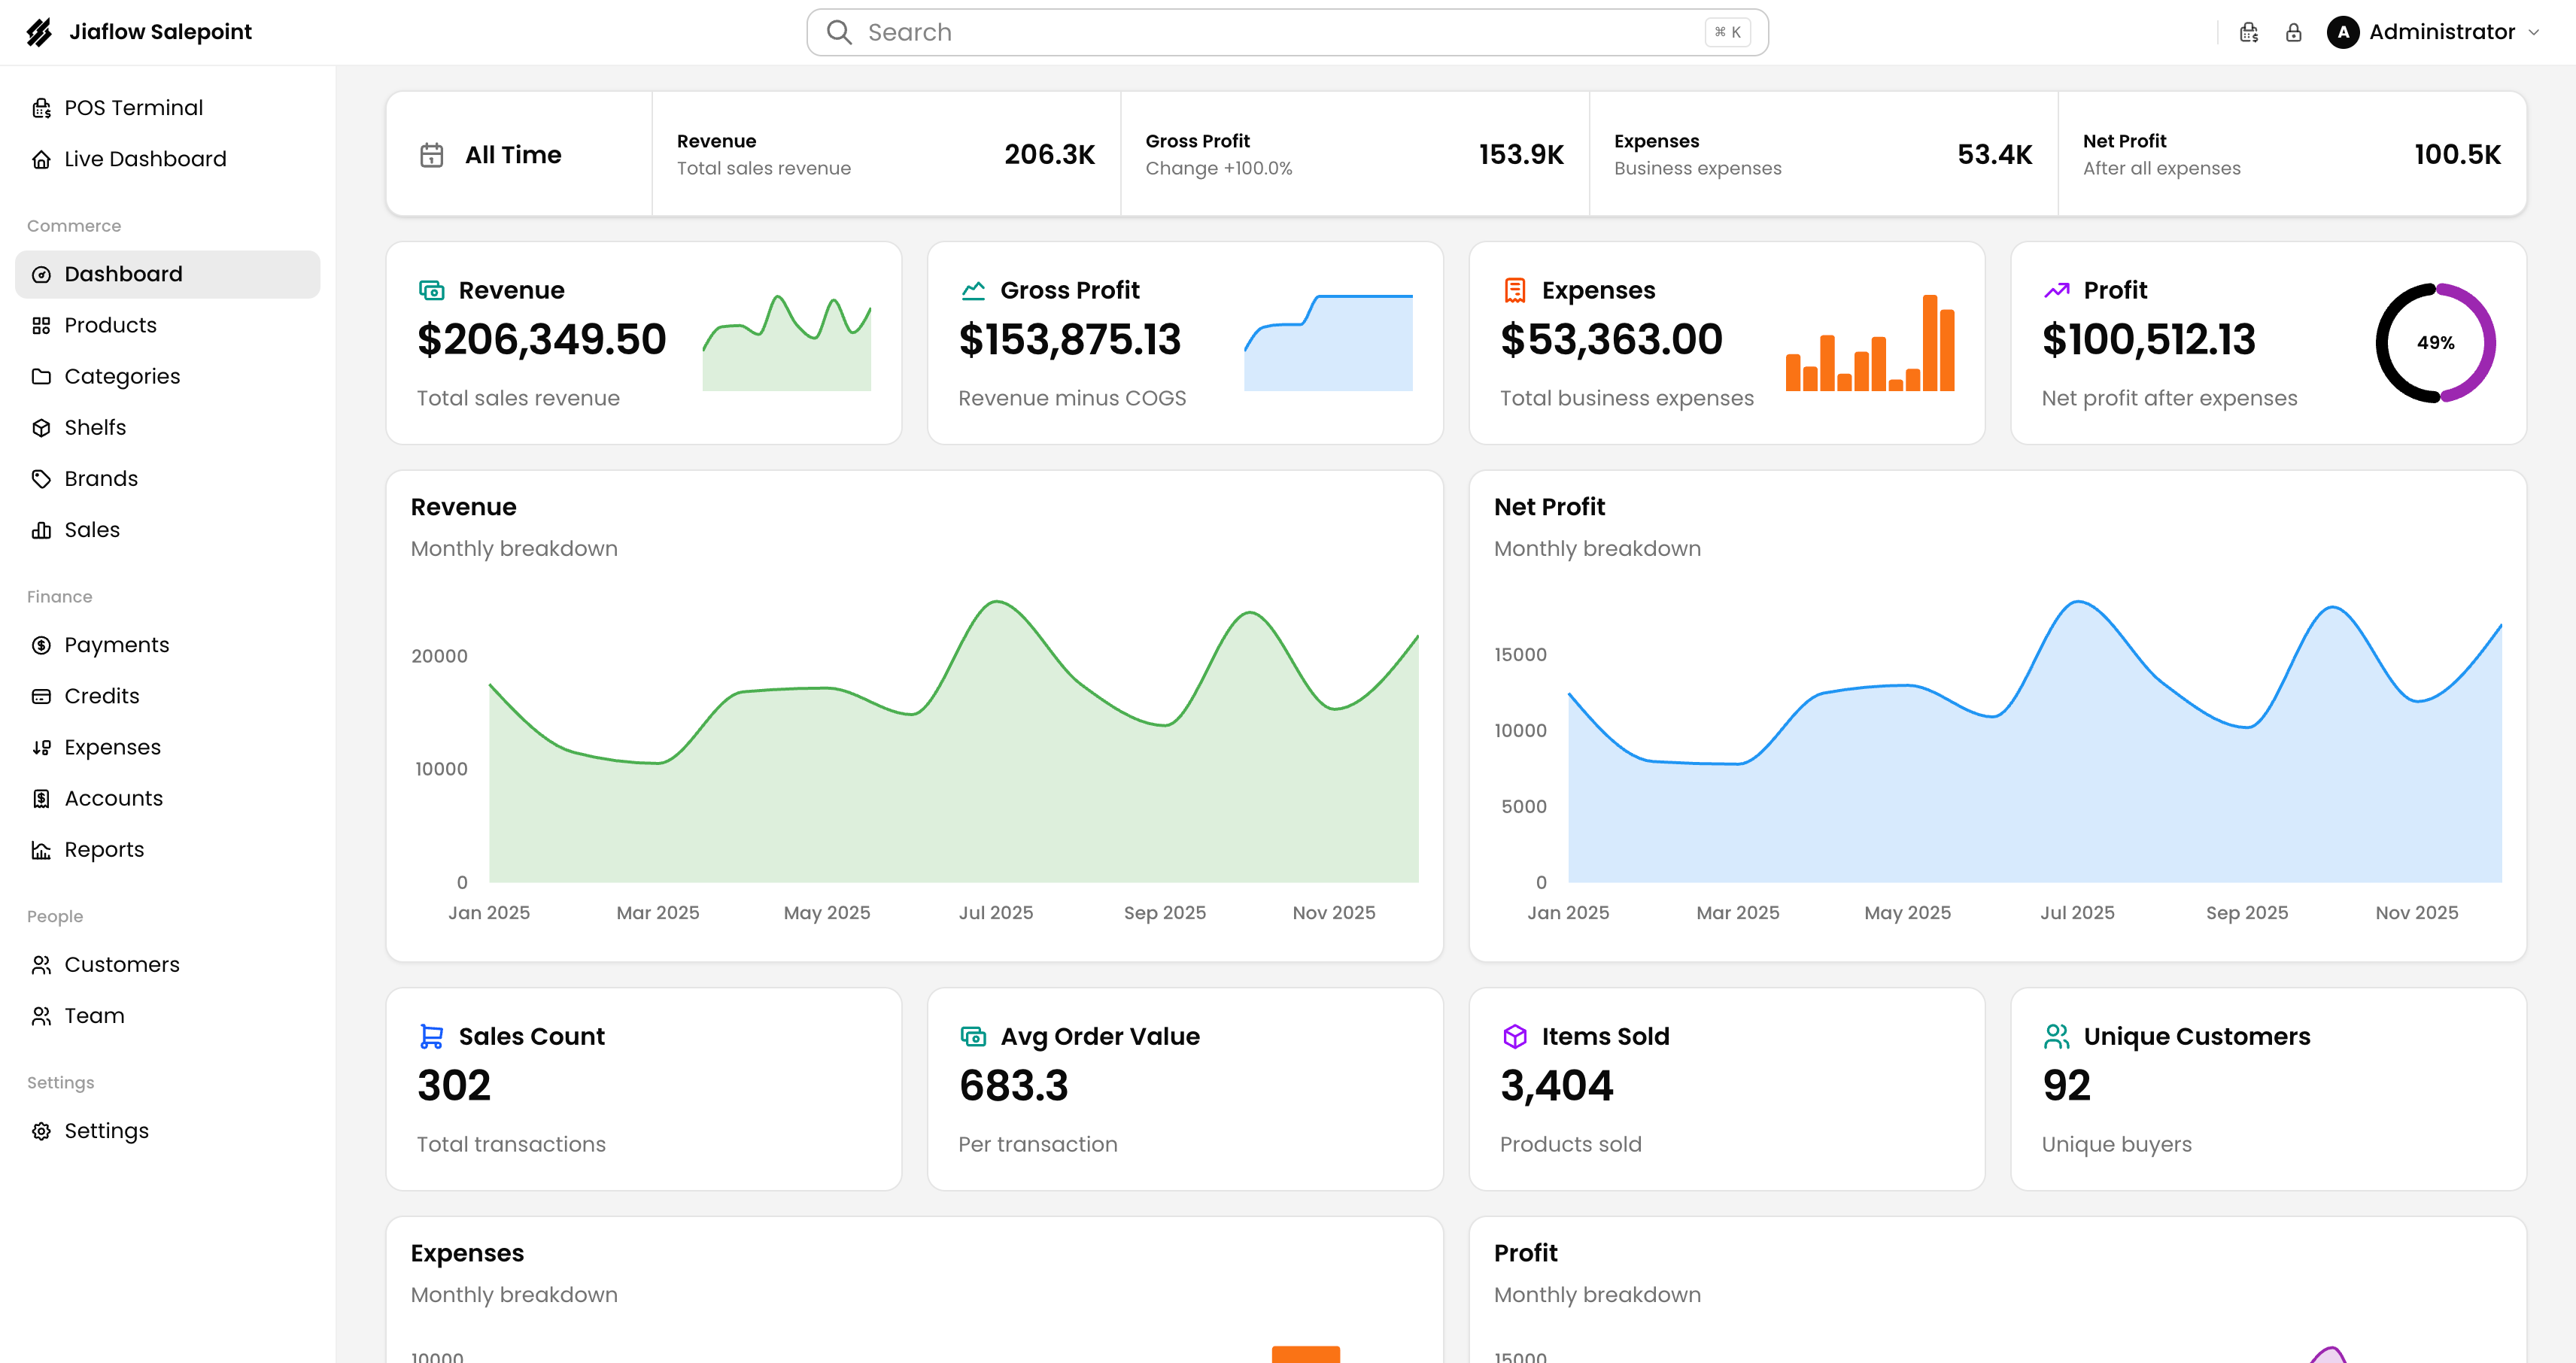Click the Accounts receipt icon

(x=41, y=798)
